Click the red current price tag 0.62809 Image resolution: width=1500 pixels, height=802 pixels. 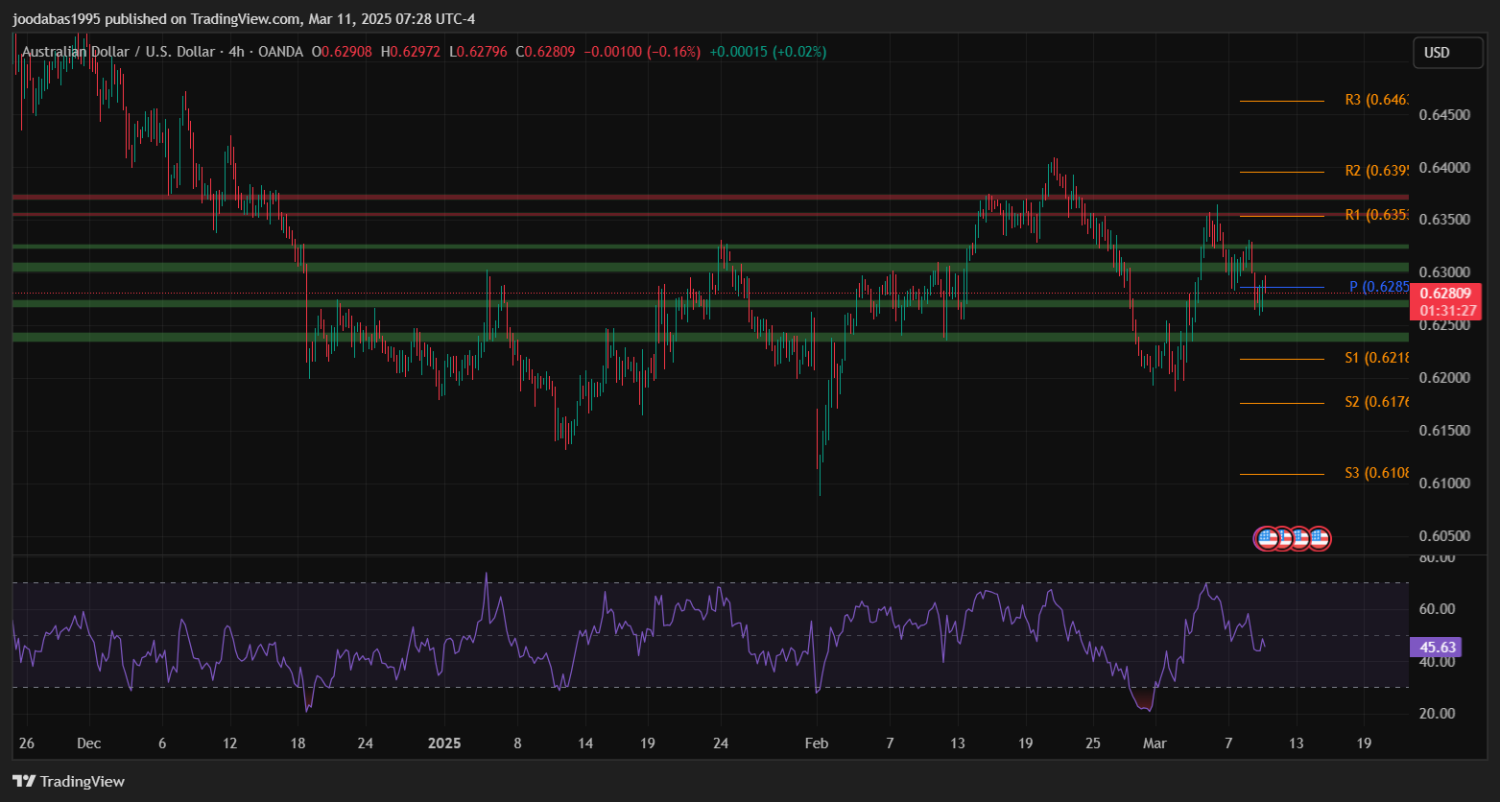click(1445, 294)
